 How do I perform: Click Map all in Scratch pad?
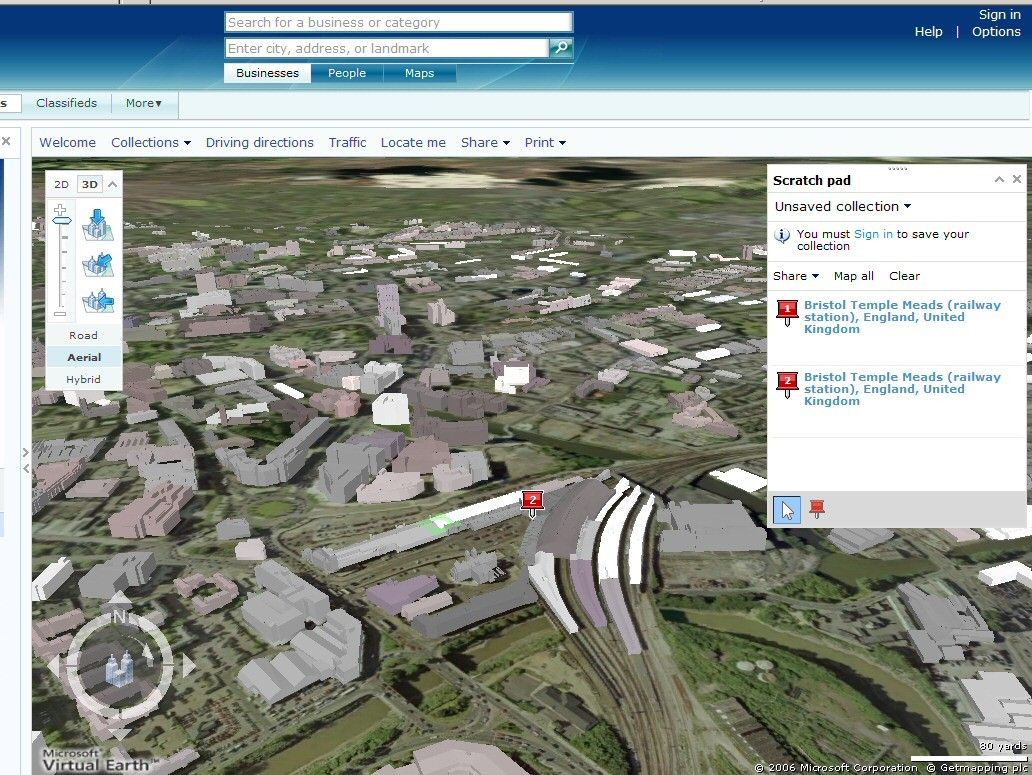[x=853, y=275]
